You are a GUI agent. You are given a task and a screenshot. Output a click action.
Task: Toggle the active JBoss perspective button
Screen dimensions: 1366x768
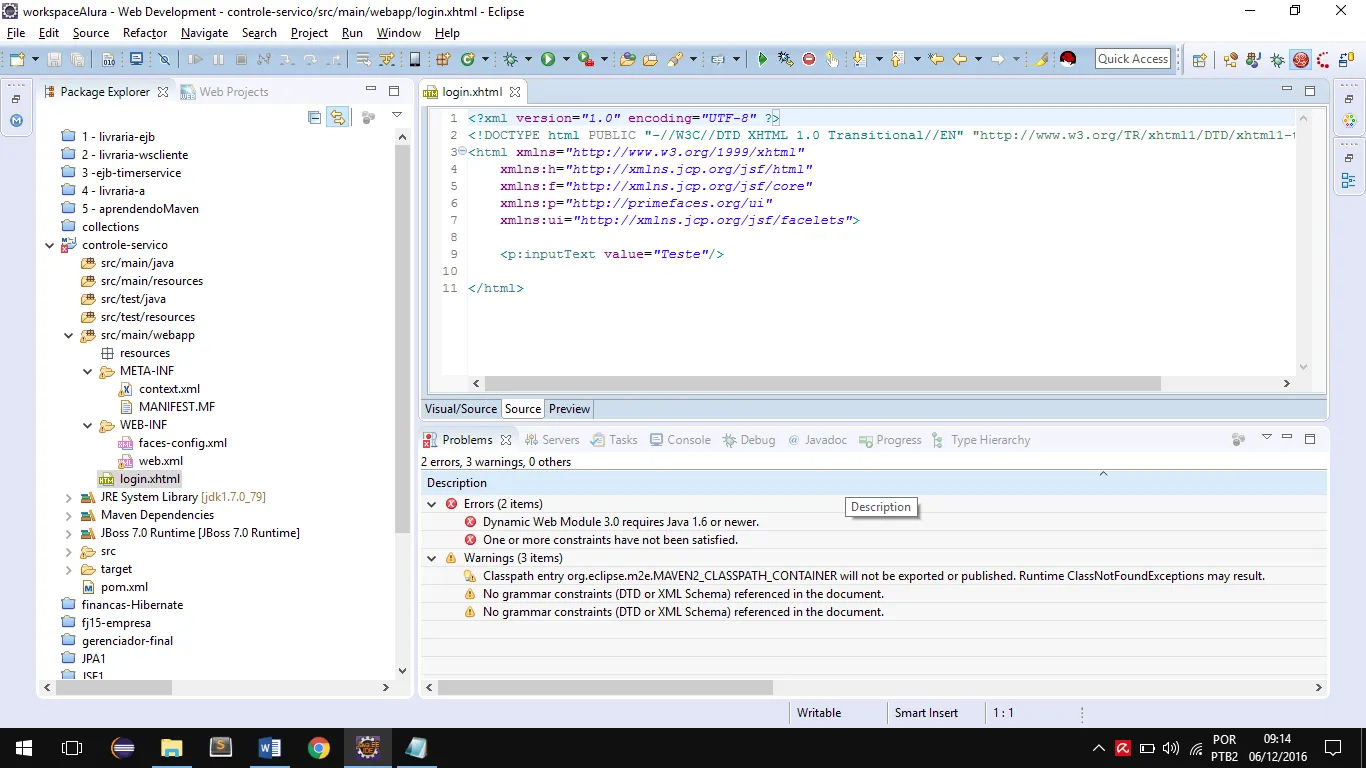1300,60
